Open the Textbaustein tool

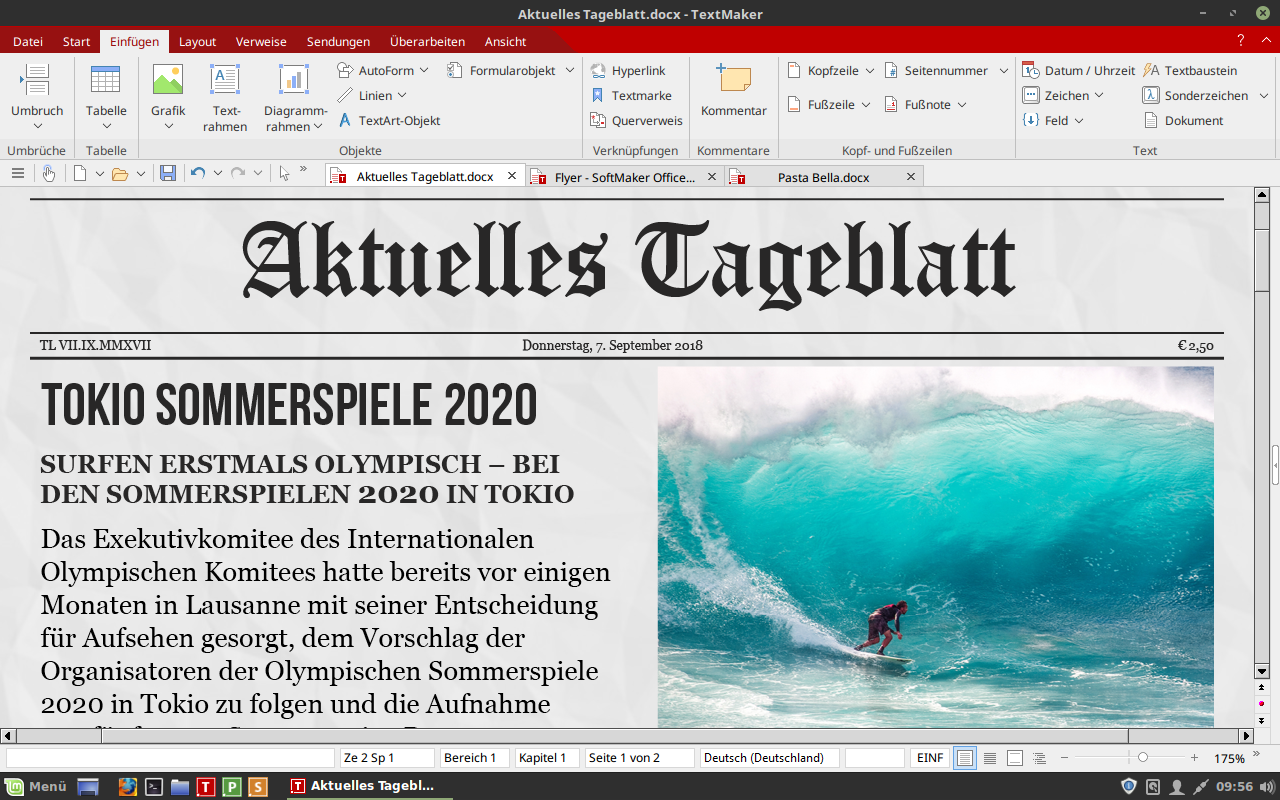(1190, 71)
